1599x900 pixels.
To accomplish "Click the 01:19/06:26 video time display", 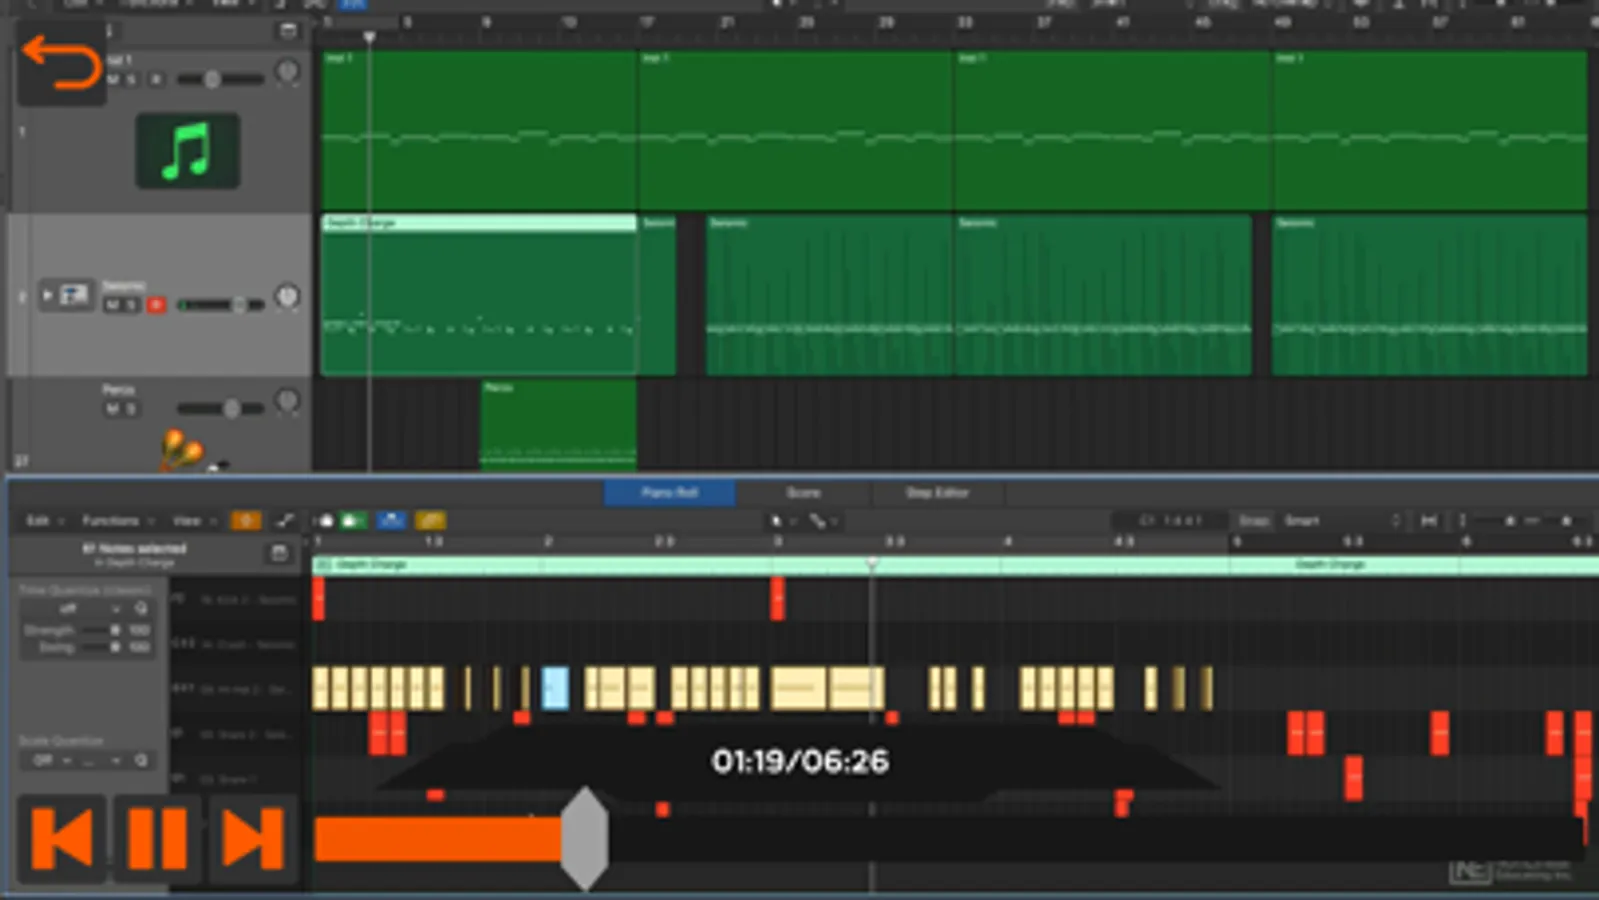I will pyautogui.click(x=800, y=761).
